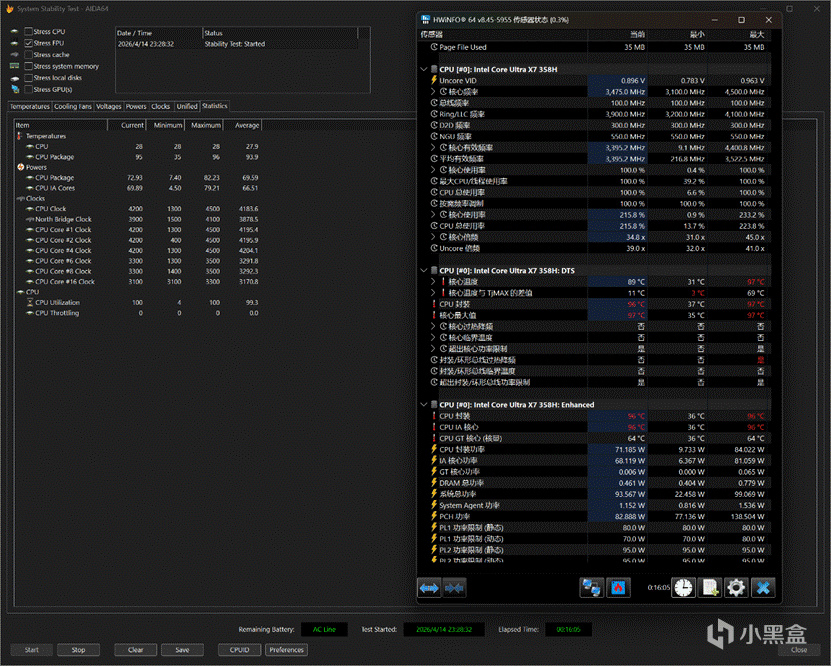Click hourglass icon beside CPU Utilization
Image resolution: width=831 pixels, height=666 pixels.
(x=30, y=303)
